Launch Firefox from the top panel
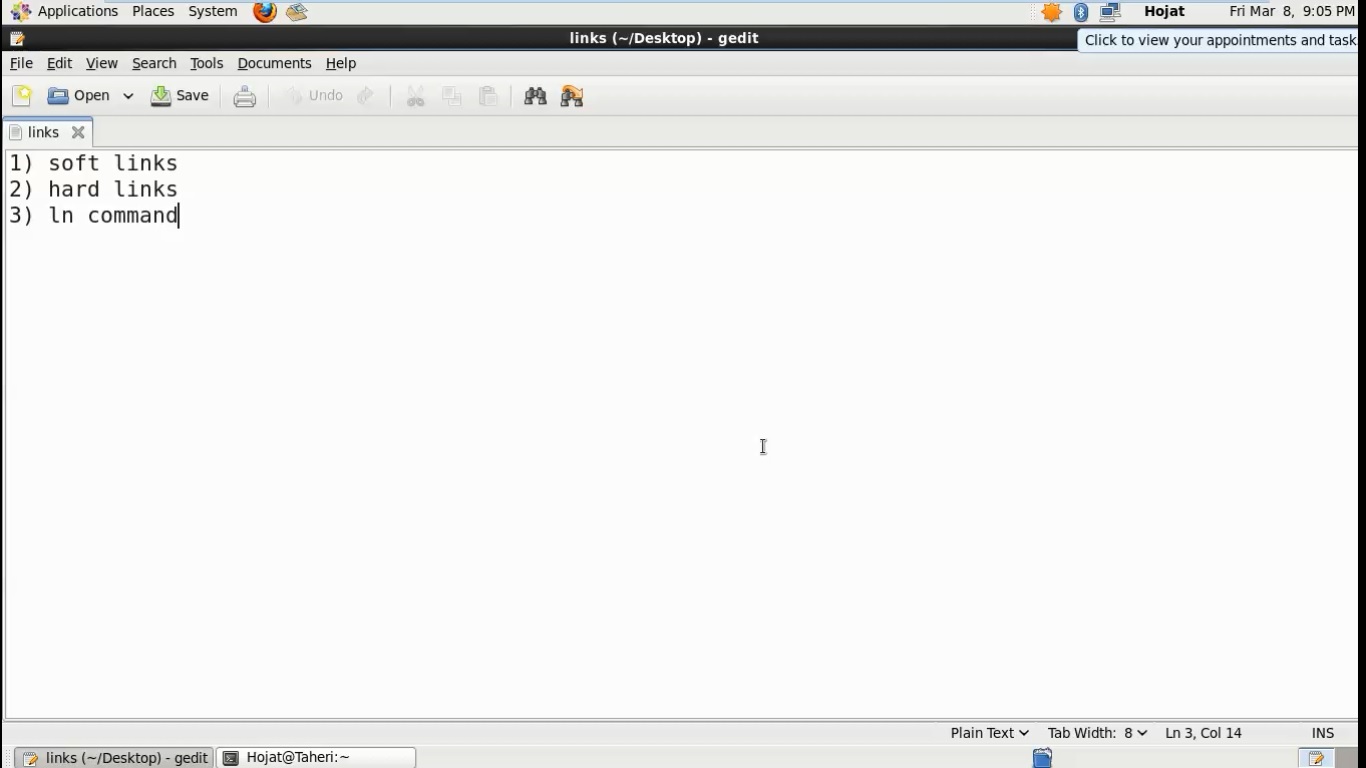 click(264, 12)
